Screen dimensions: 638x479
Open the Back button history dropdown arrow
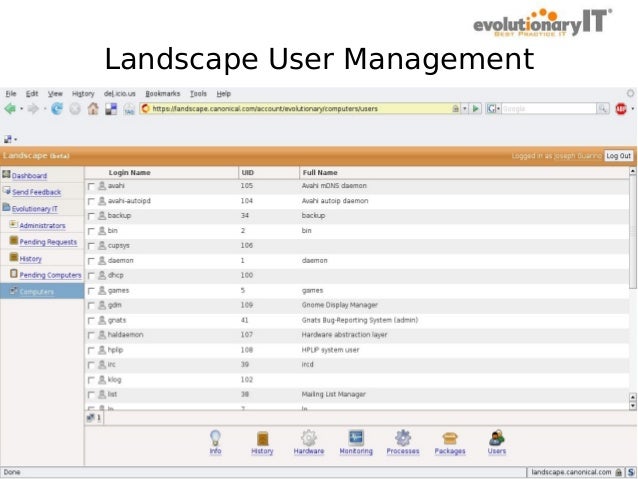click(x=22, y=109)
